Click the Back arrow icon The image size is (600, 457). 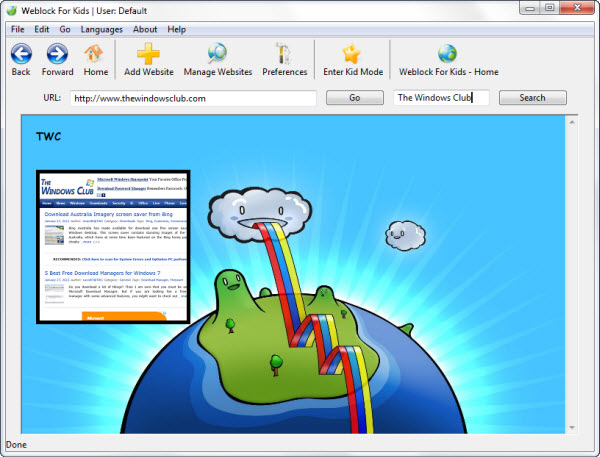[x=21, y=54]
